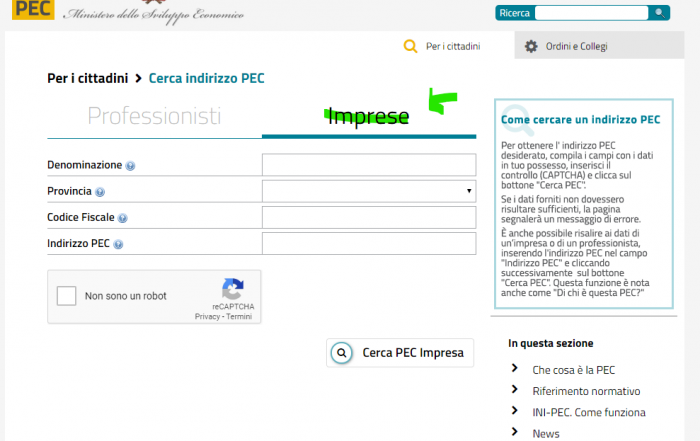
Task: Click the magnifier icon in the Ricerca bar
Action: coord(659,13)
